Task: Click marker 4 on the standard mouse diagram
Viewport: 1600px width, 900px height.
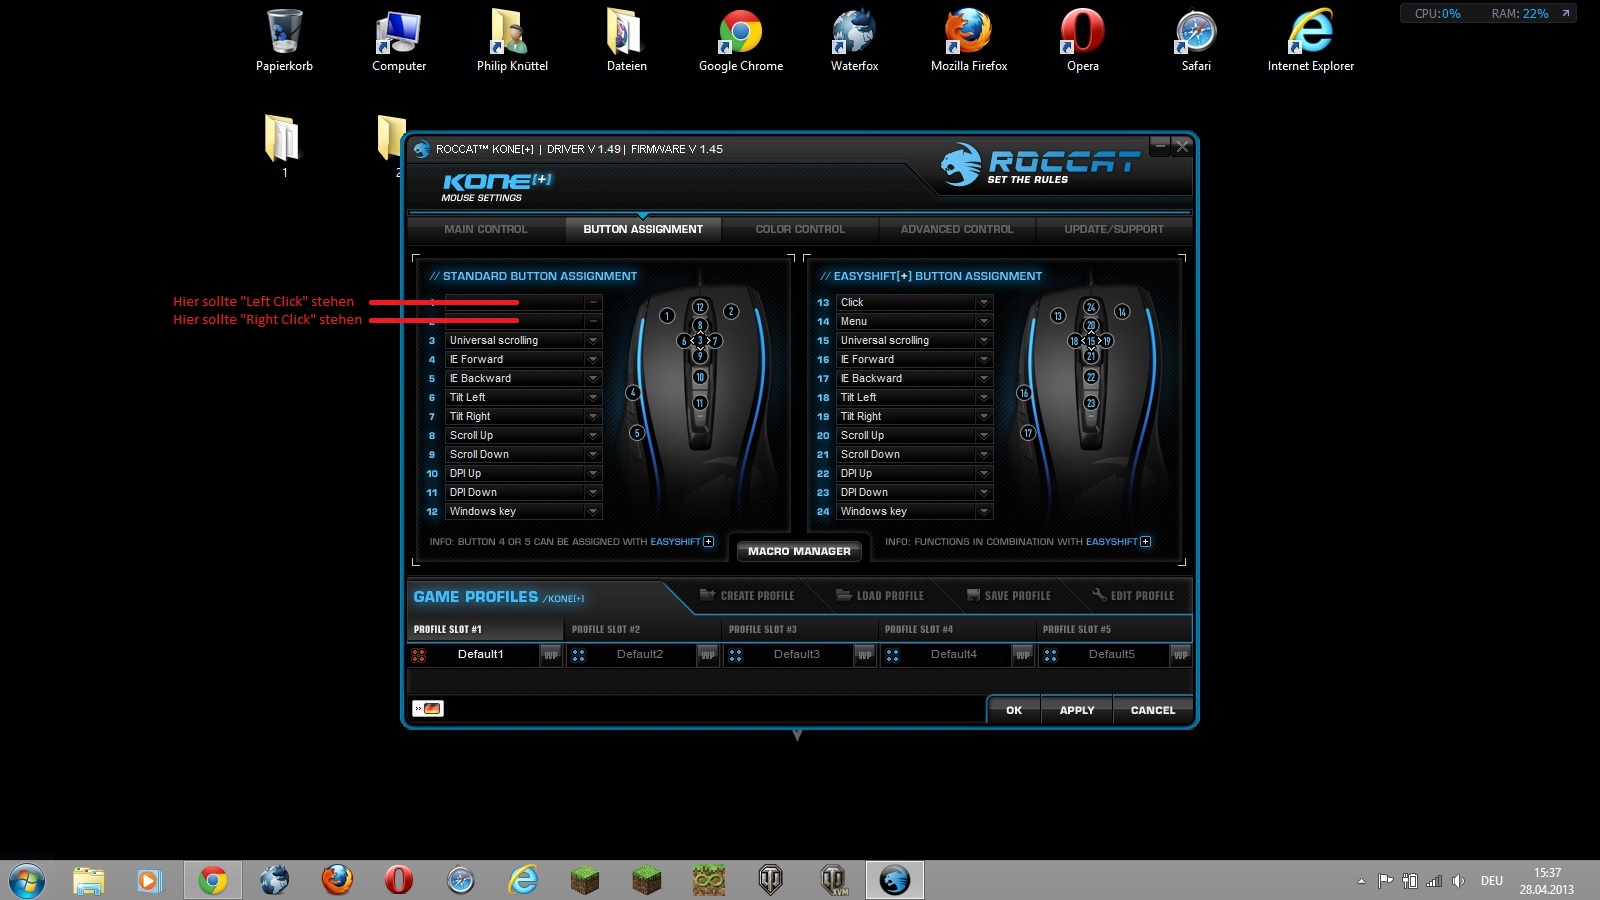Action: pos(632,393)
